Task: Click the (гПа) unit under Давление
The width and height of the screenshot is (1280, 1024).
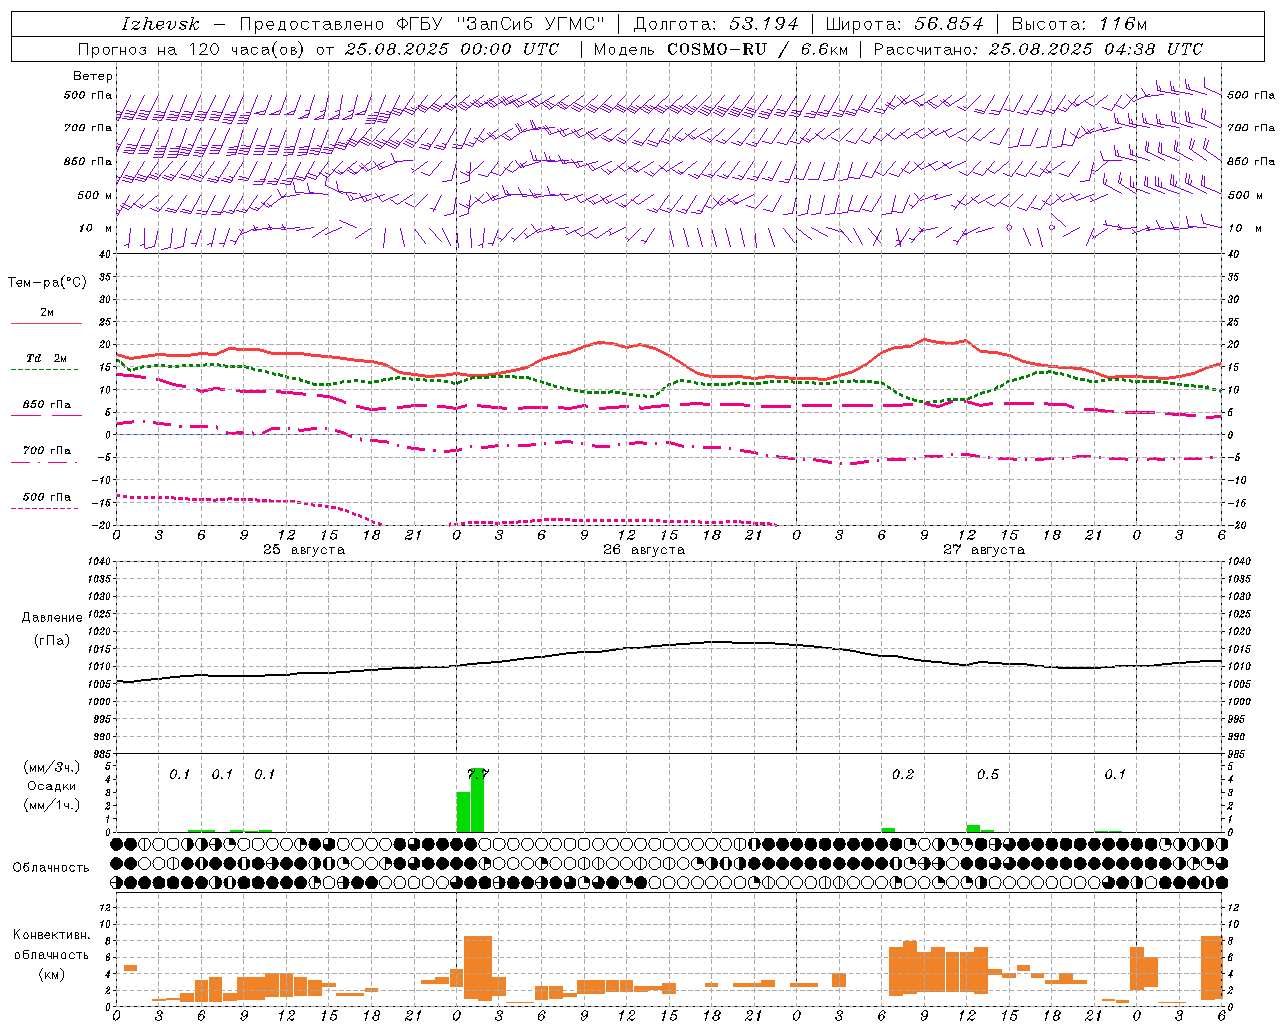Action: pos(52,640)
